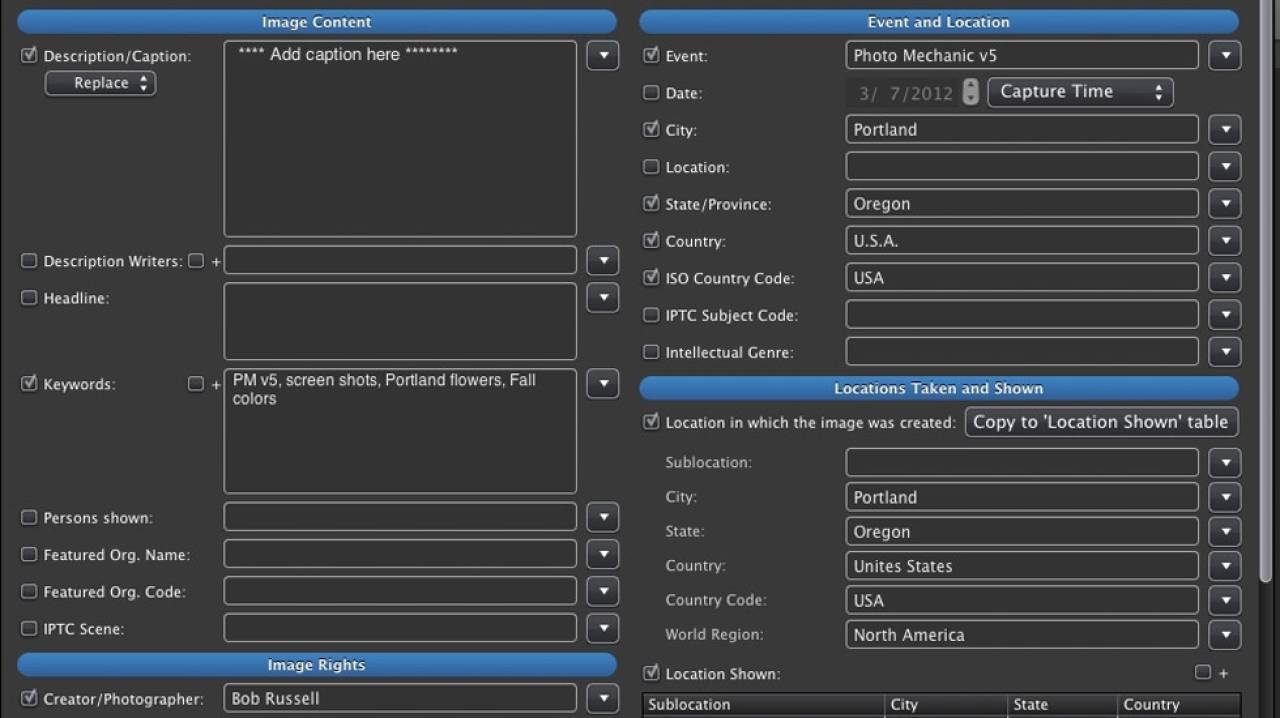The image size is (1280, 718).
Task: Open the Creator/Photographer arrow menu
Action: click(x=602, y=698)
